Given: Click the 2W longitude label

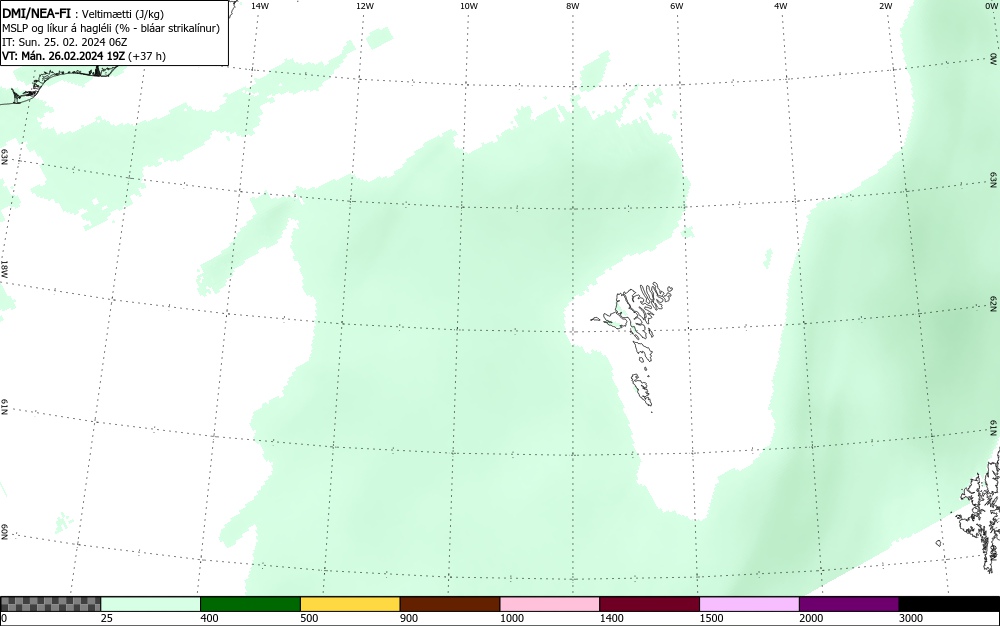Looking at the screenshot, I should (x=885, y=6).
